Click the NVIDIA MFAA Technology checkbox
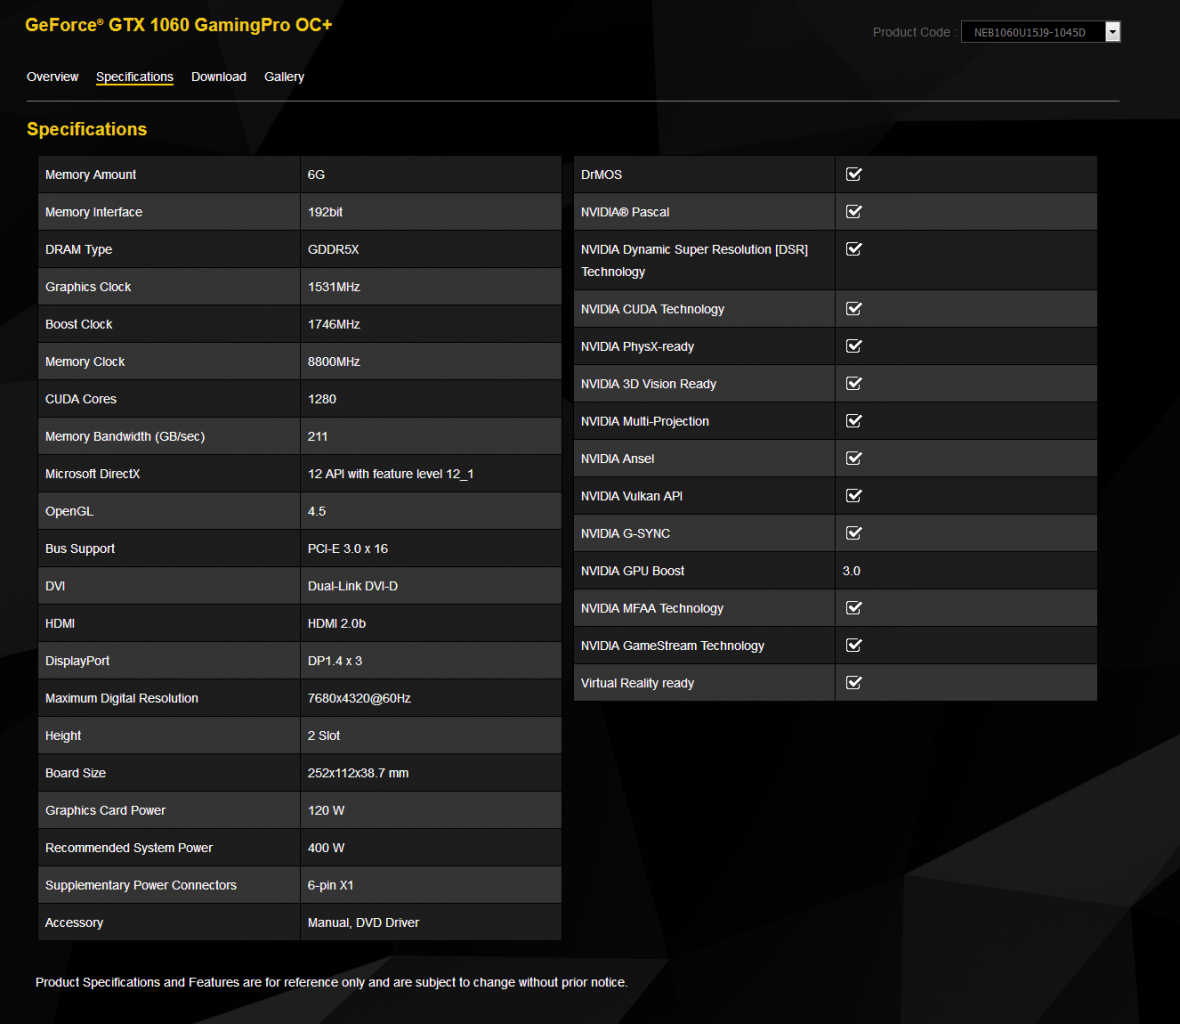Image resolution: width=1180 pixels, height=1024 pixels. (x=853, y=608)
